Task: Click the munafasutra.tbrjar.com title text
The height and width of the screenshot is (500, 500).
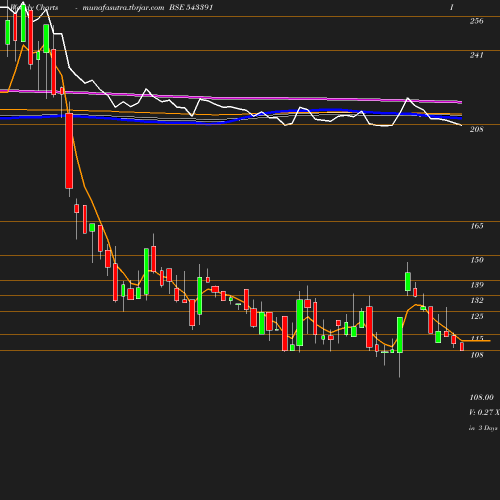Action: [x=123, y=8]
